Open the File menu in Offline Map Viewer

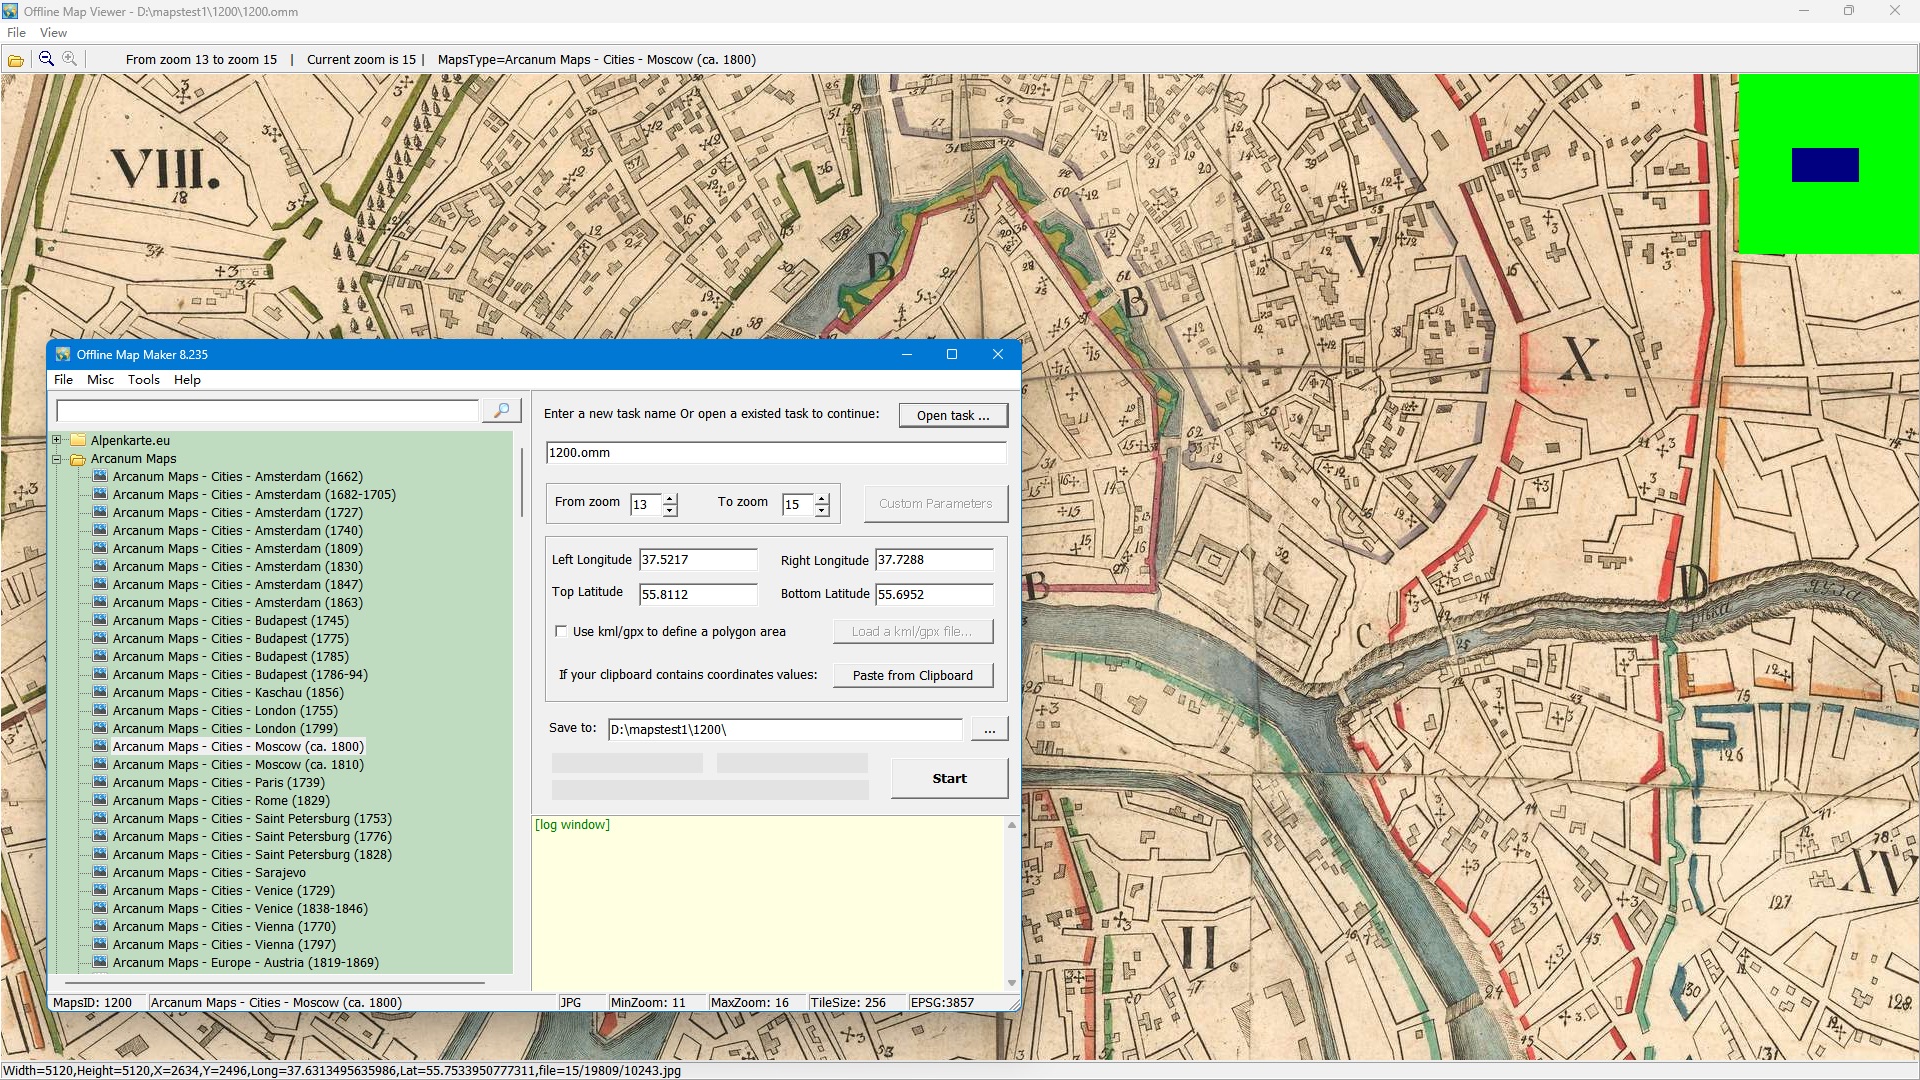pyautogui.click(x=16, y=33)
